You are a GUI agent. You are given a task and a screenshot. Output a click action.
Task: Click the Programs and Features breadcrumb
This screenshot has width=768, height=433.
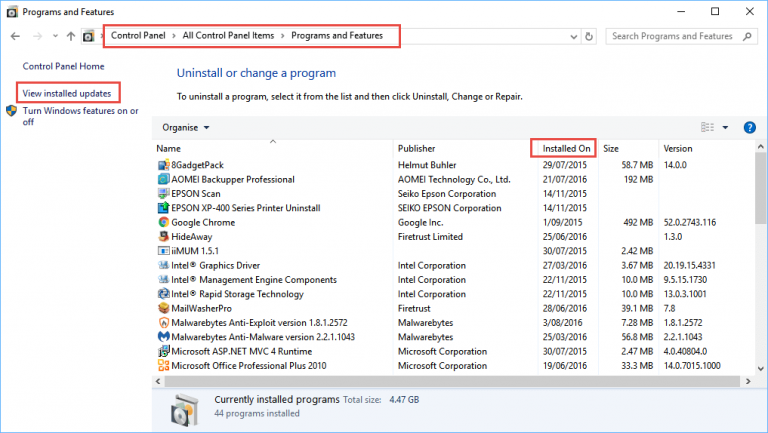point(337,35)
